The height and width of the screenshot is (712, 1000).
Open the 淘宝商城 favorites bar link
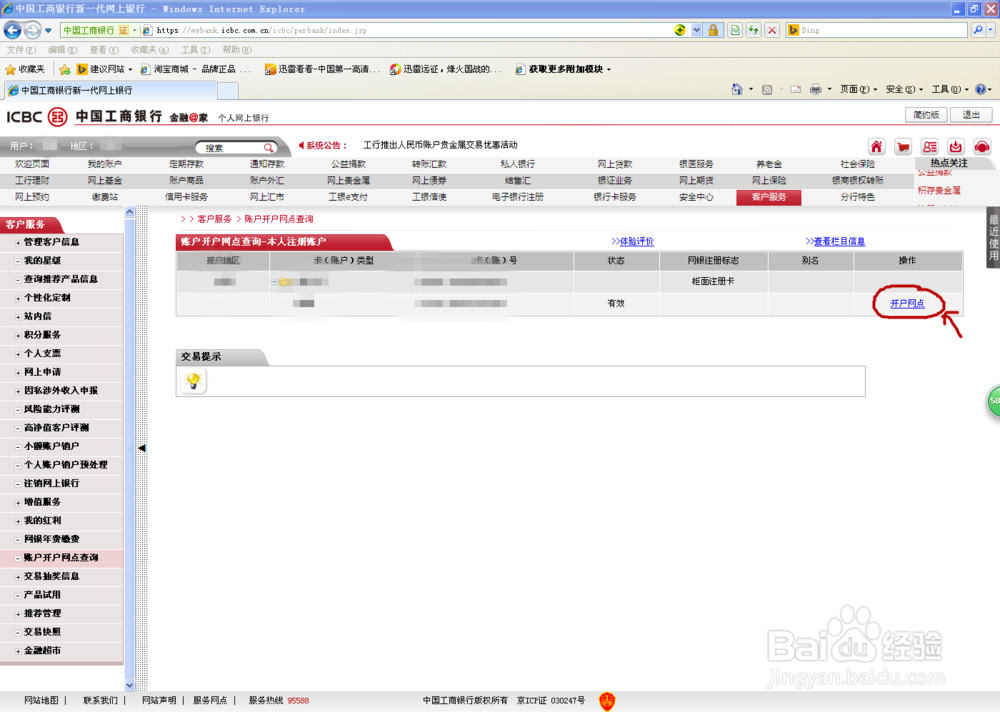(195, 69)
